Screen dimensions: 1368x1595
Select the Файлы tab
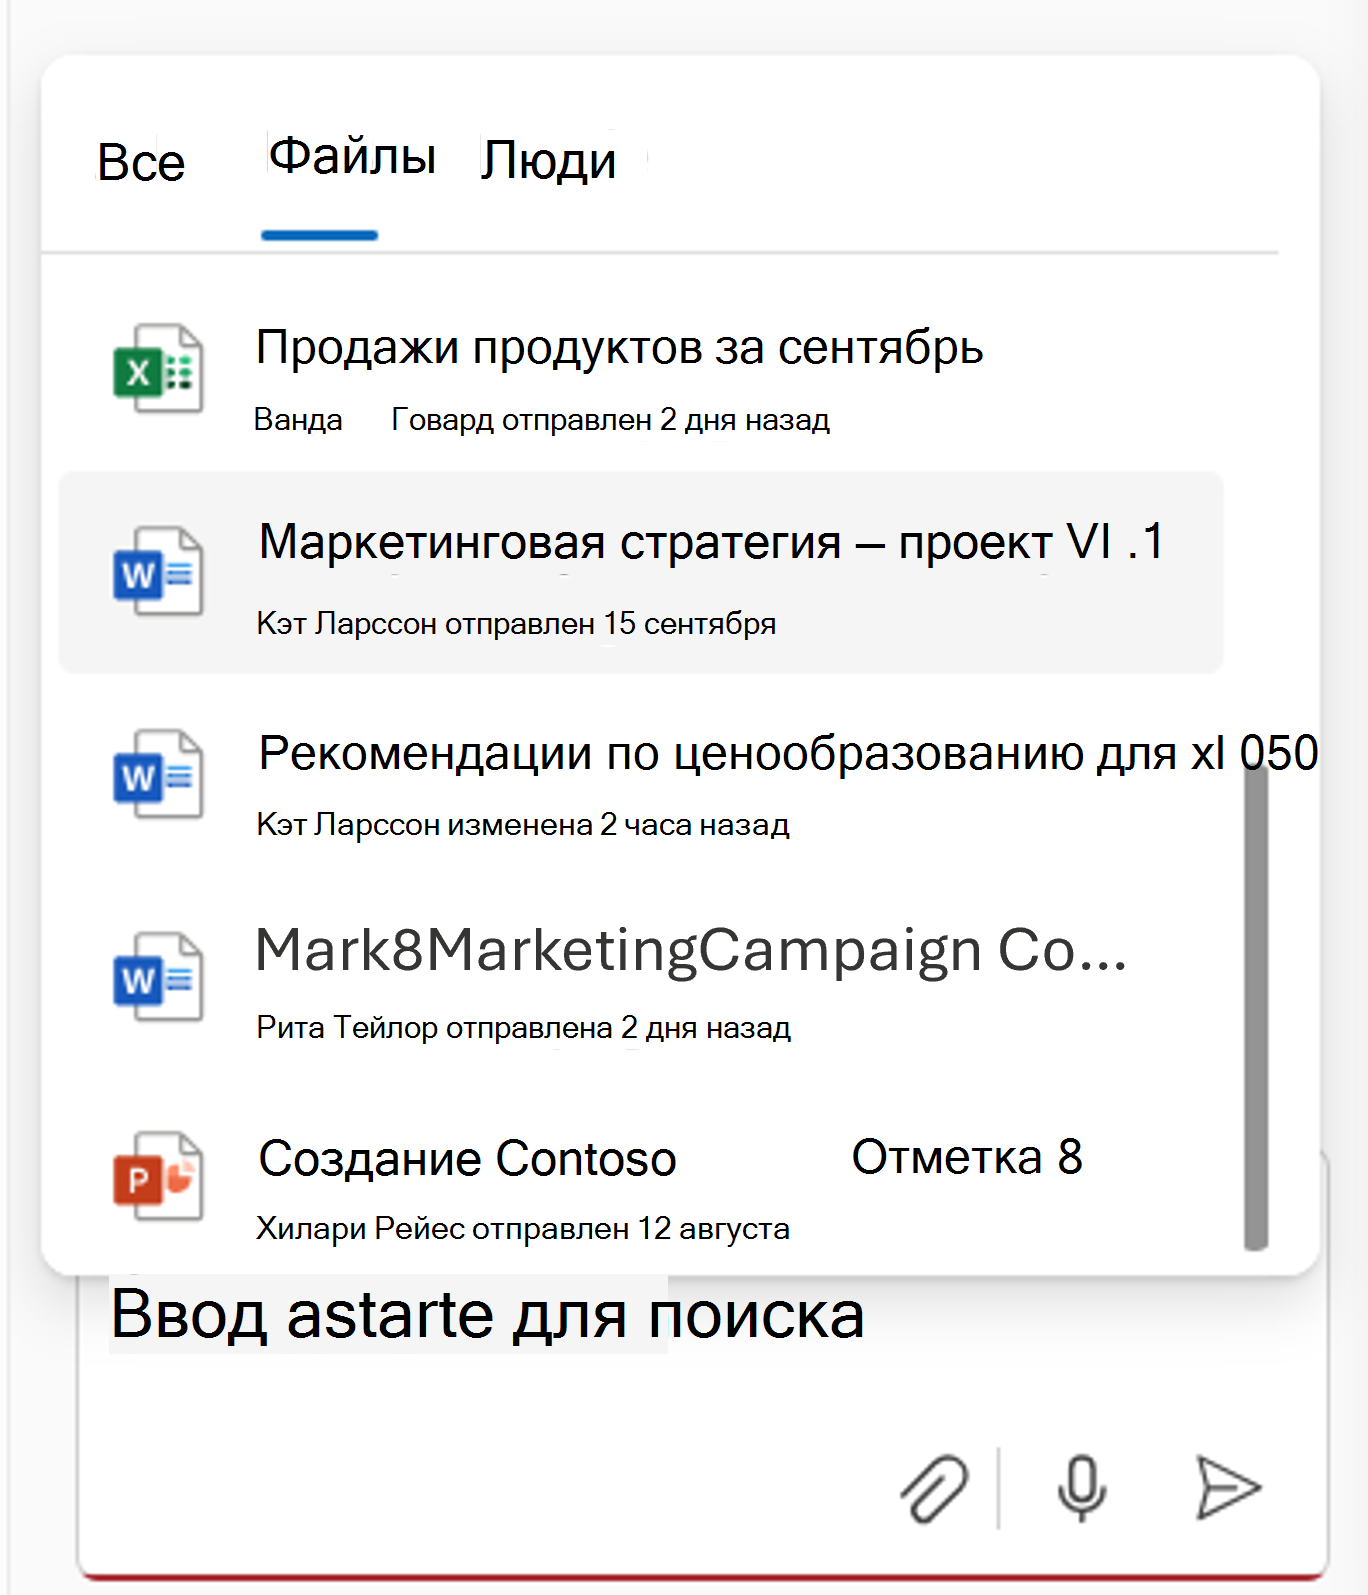point(352,157)
